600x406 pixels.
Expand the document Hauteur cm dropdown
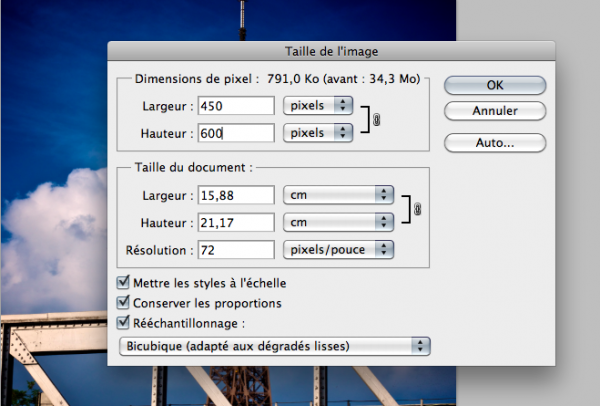tap(338, 221)
